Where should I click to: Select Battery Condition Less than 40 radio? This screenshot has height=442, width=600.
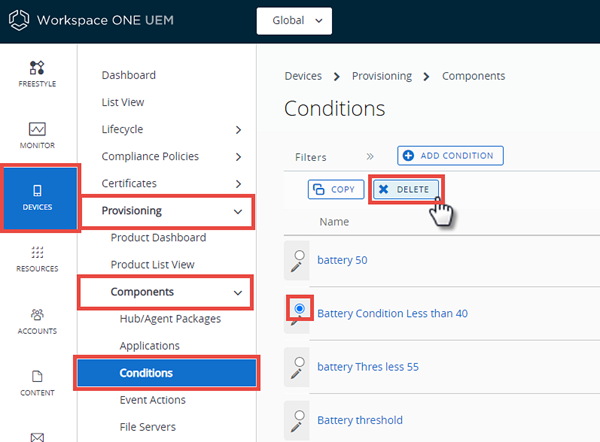click(300, 308)
